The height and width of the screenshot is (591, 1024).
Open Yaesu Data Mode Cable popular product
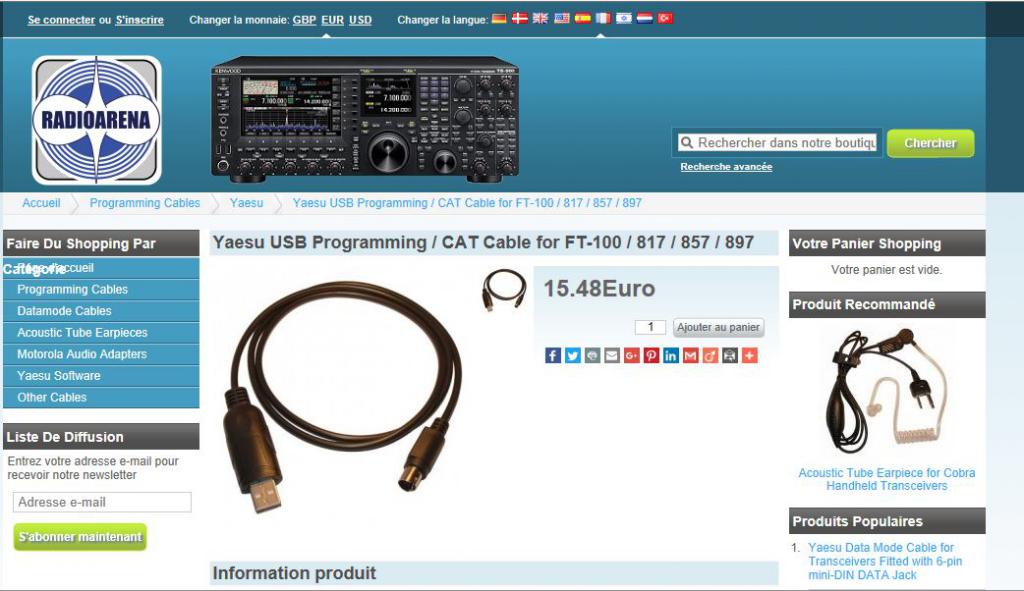coord(885,561)
